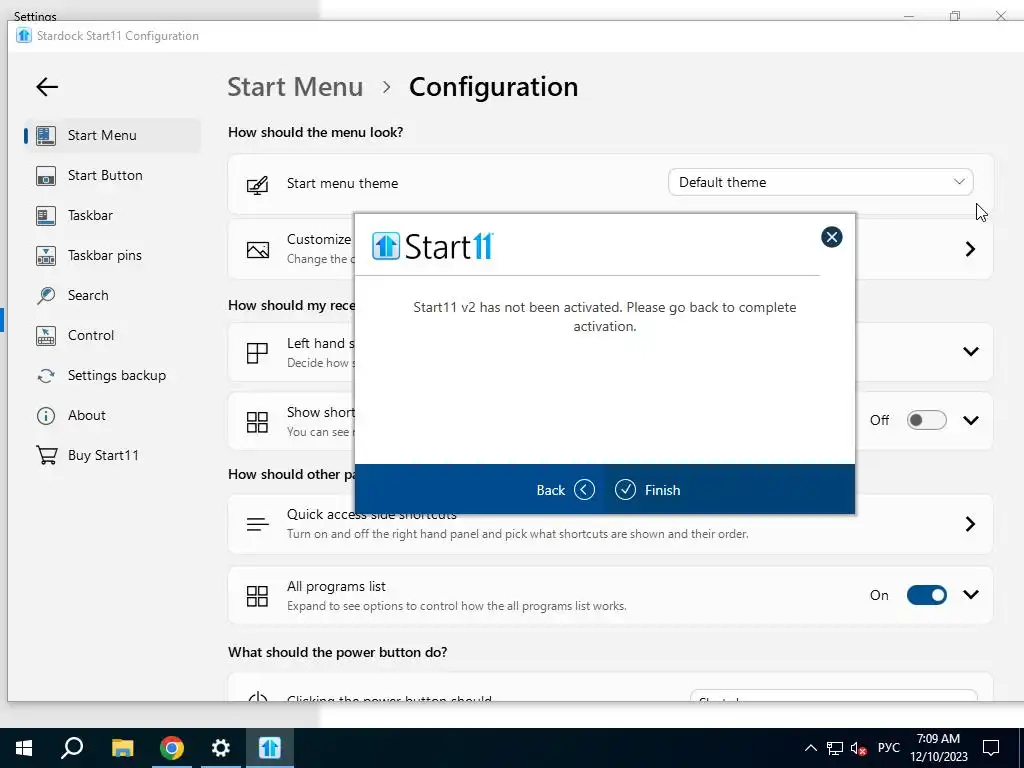Open the Start Menu sidebar section
1024x768 pixels.
(112, 135)
